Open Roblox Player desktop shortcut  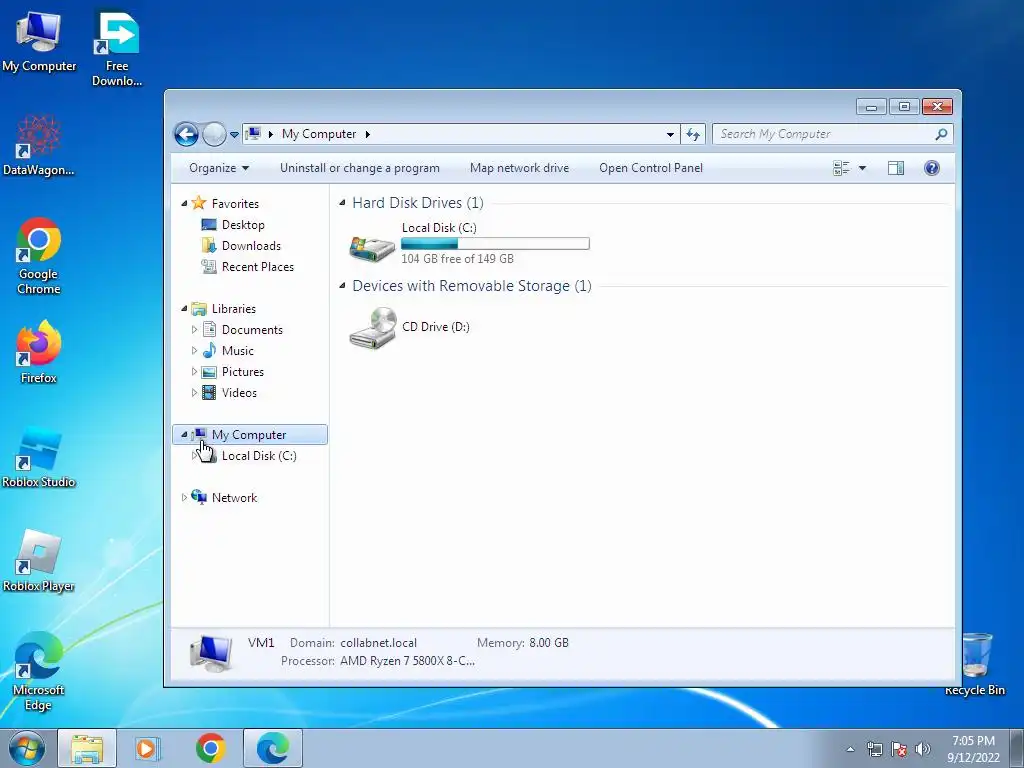[39, 561]
